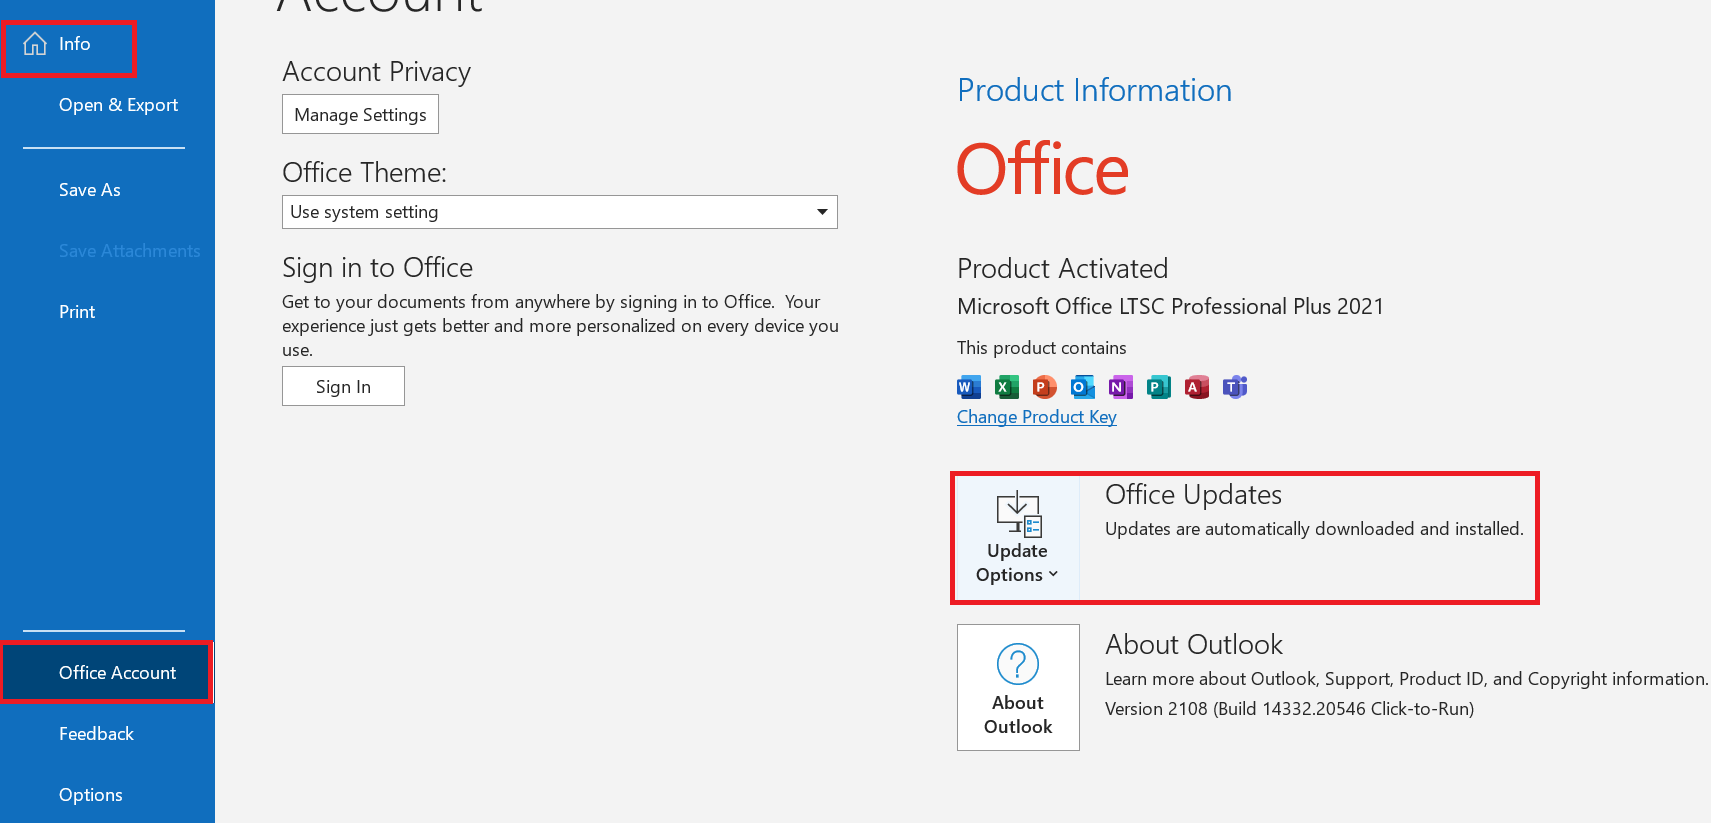The height and width of the screenshot is (823, 1711).
Task: Click the PowerPoint app icon
Action: click(x=1045, y=387)
